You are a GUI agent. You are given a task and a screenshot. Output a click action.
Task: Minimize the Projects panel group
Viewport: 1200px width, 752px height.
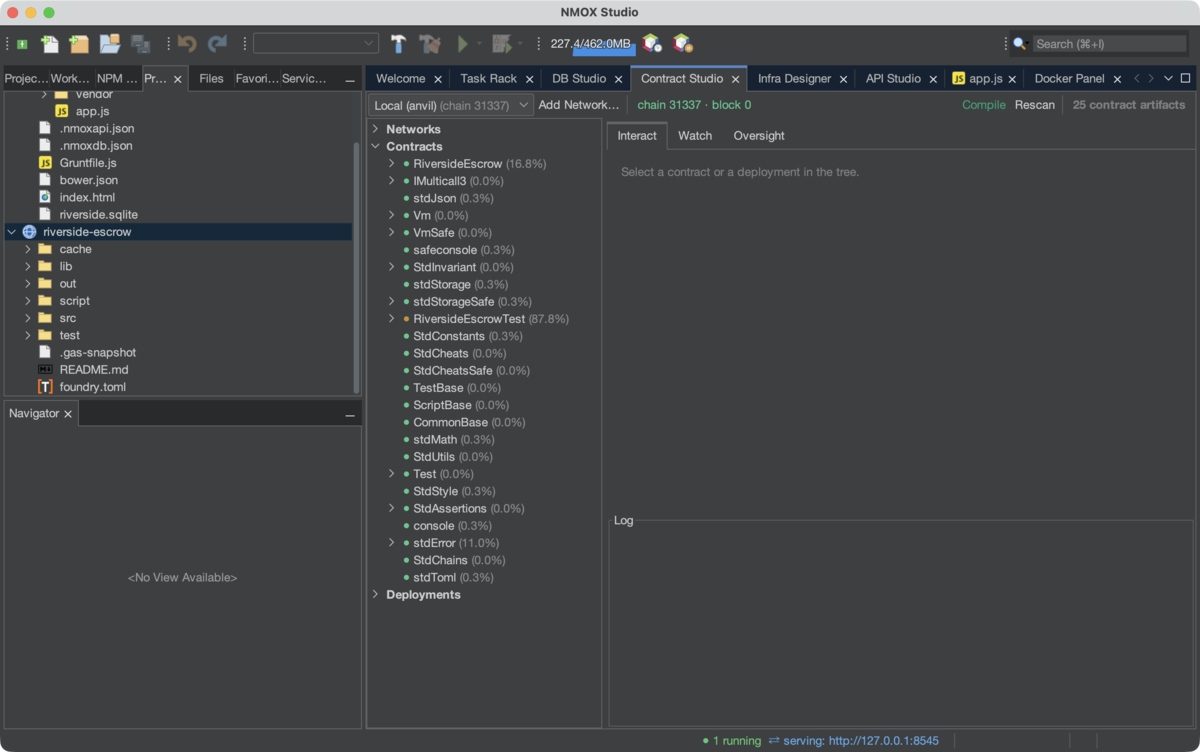350,80
